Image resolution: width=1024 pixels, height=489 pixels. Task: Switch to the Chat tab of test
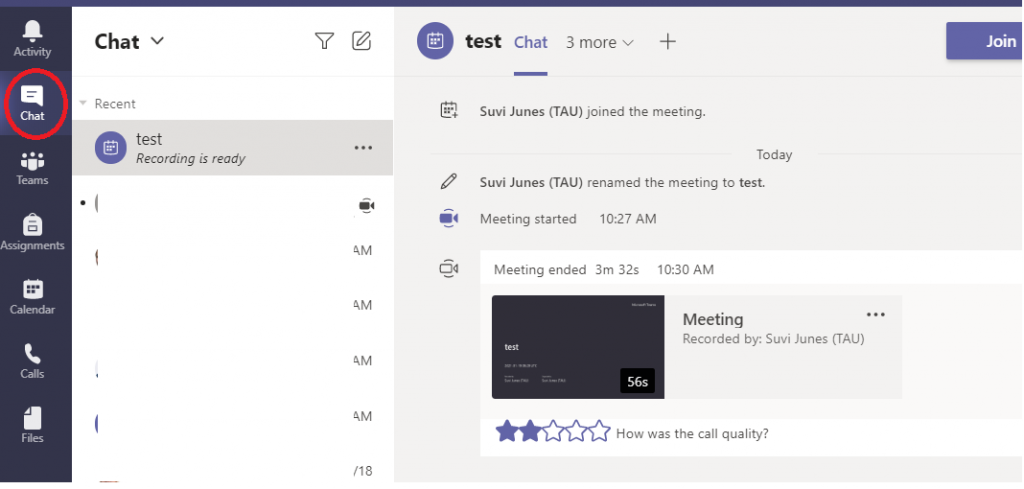pyautogui.click(x=530, y=42)
